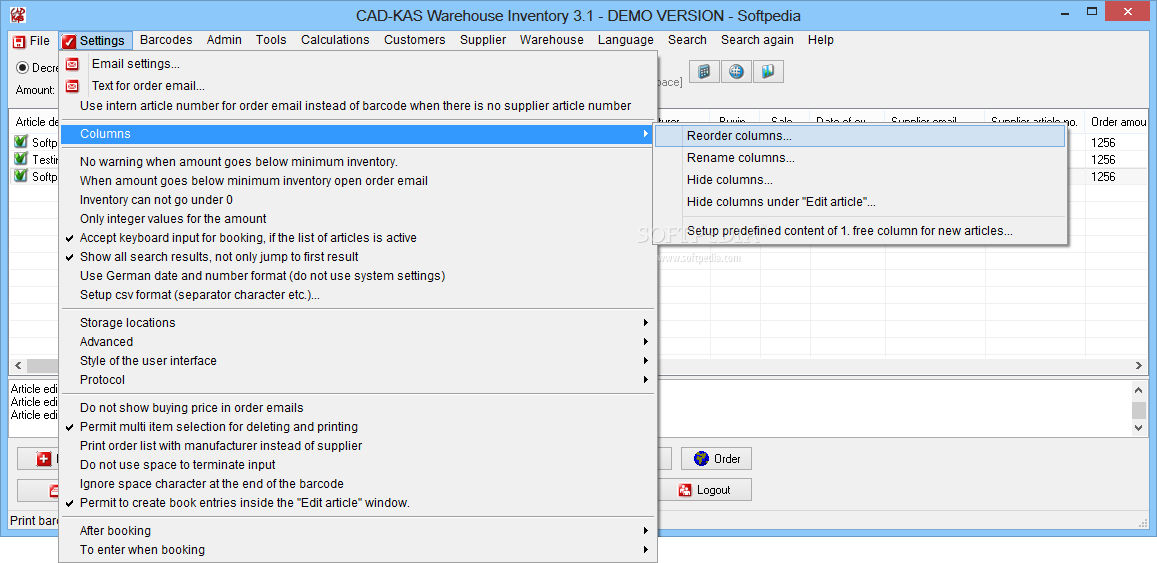Open the Calculations menu

click(335, 40)
